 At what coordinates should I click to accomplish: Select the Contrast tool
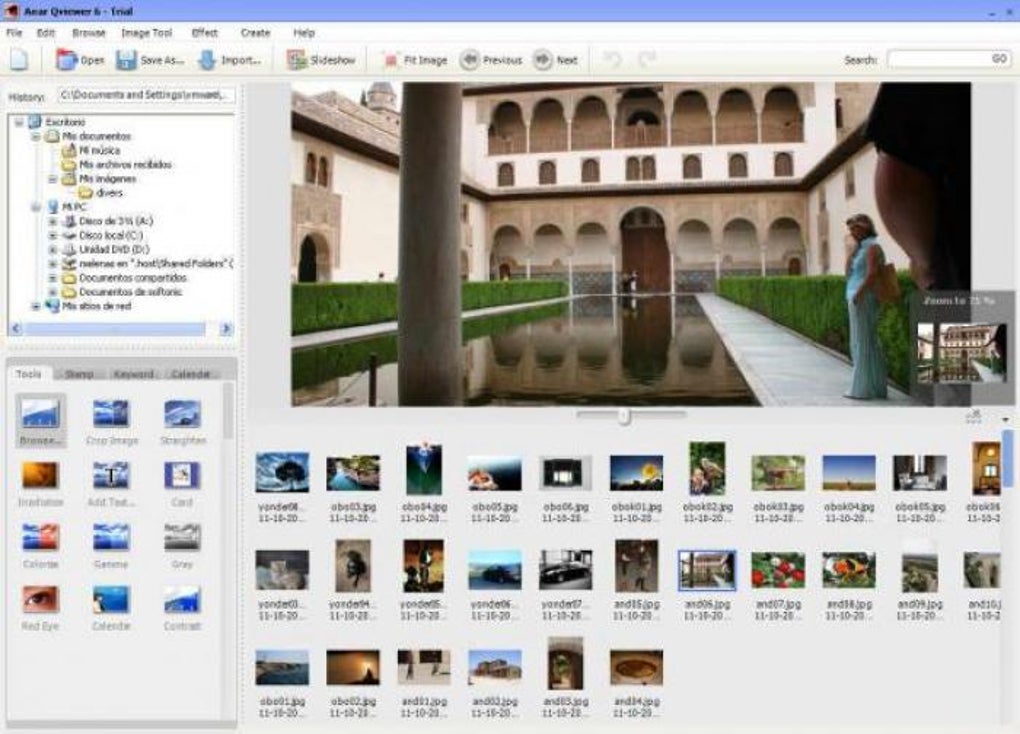[182, 606]
